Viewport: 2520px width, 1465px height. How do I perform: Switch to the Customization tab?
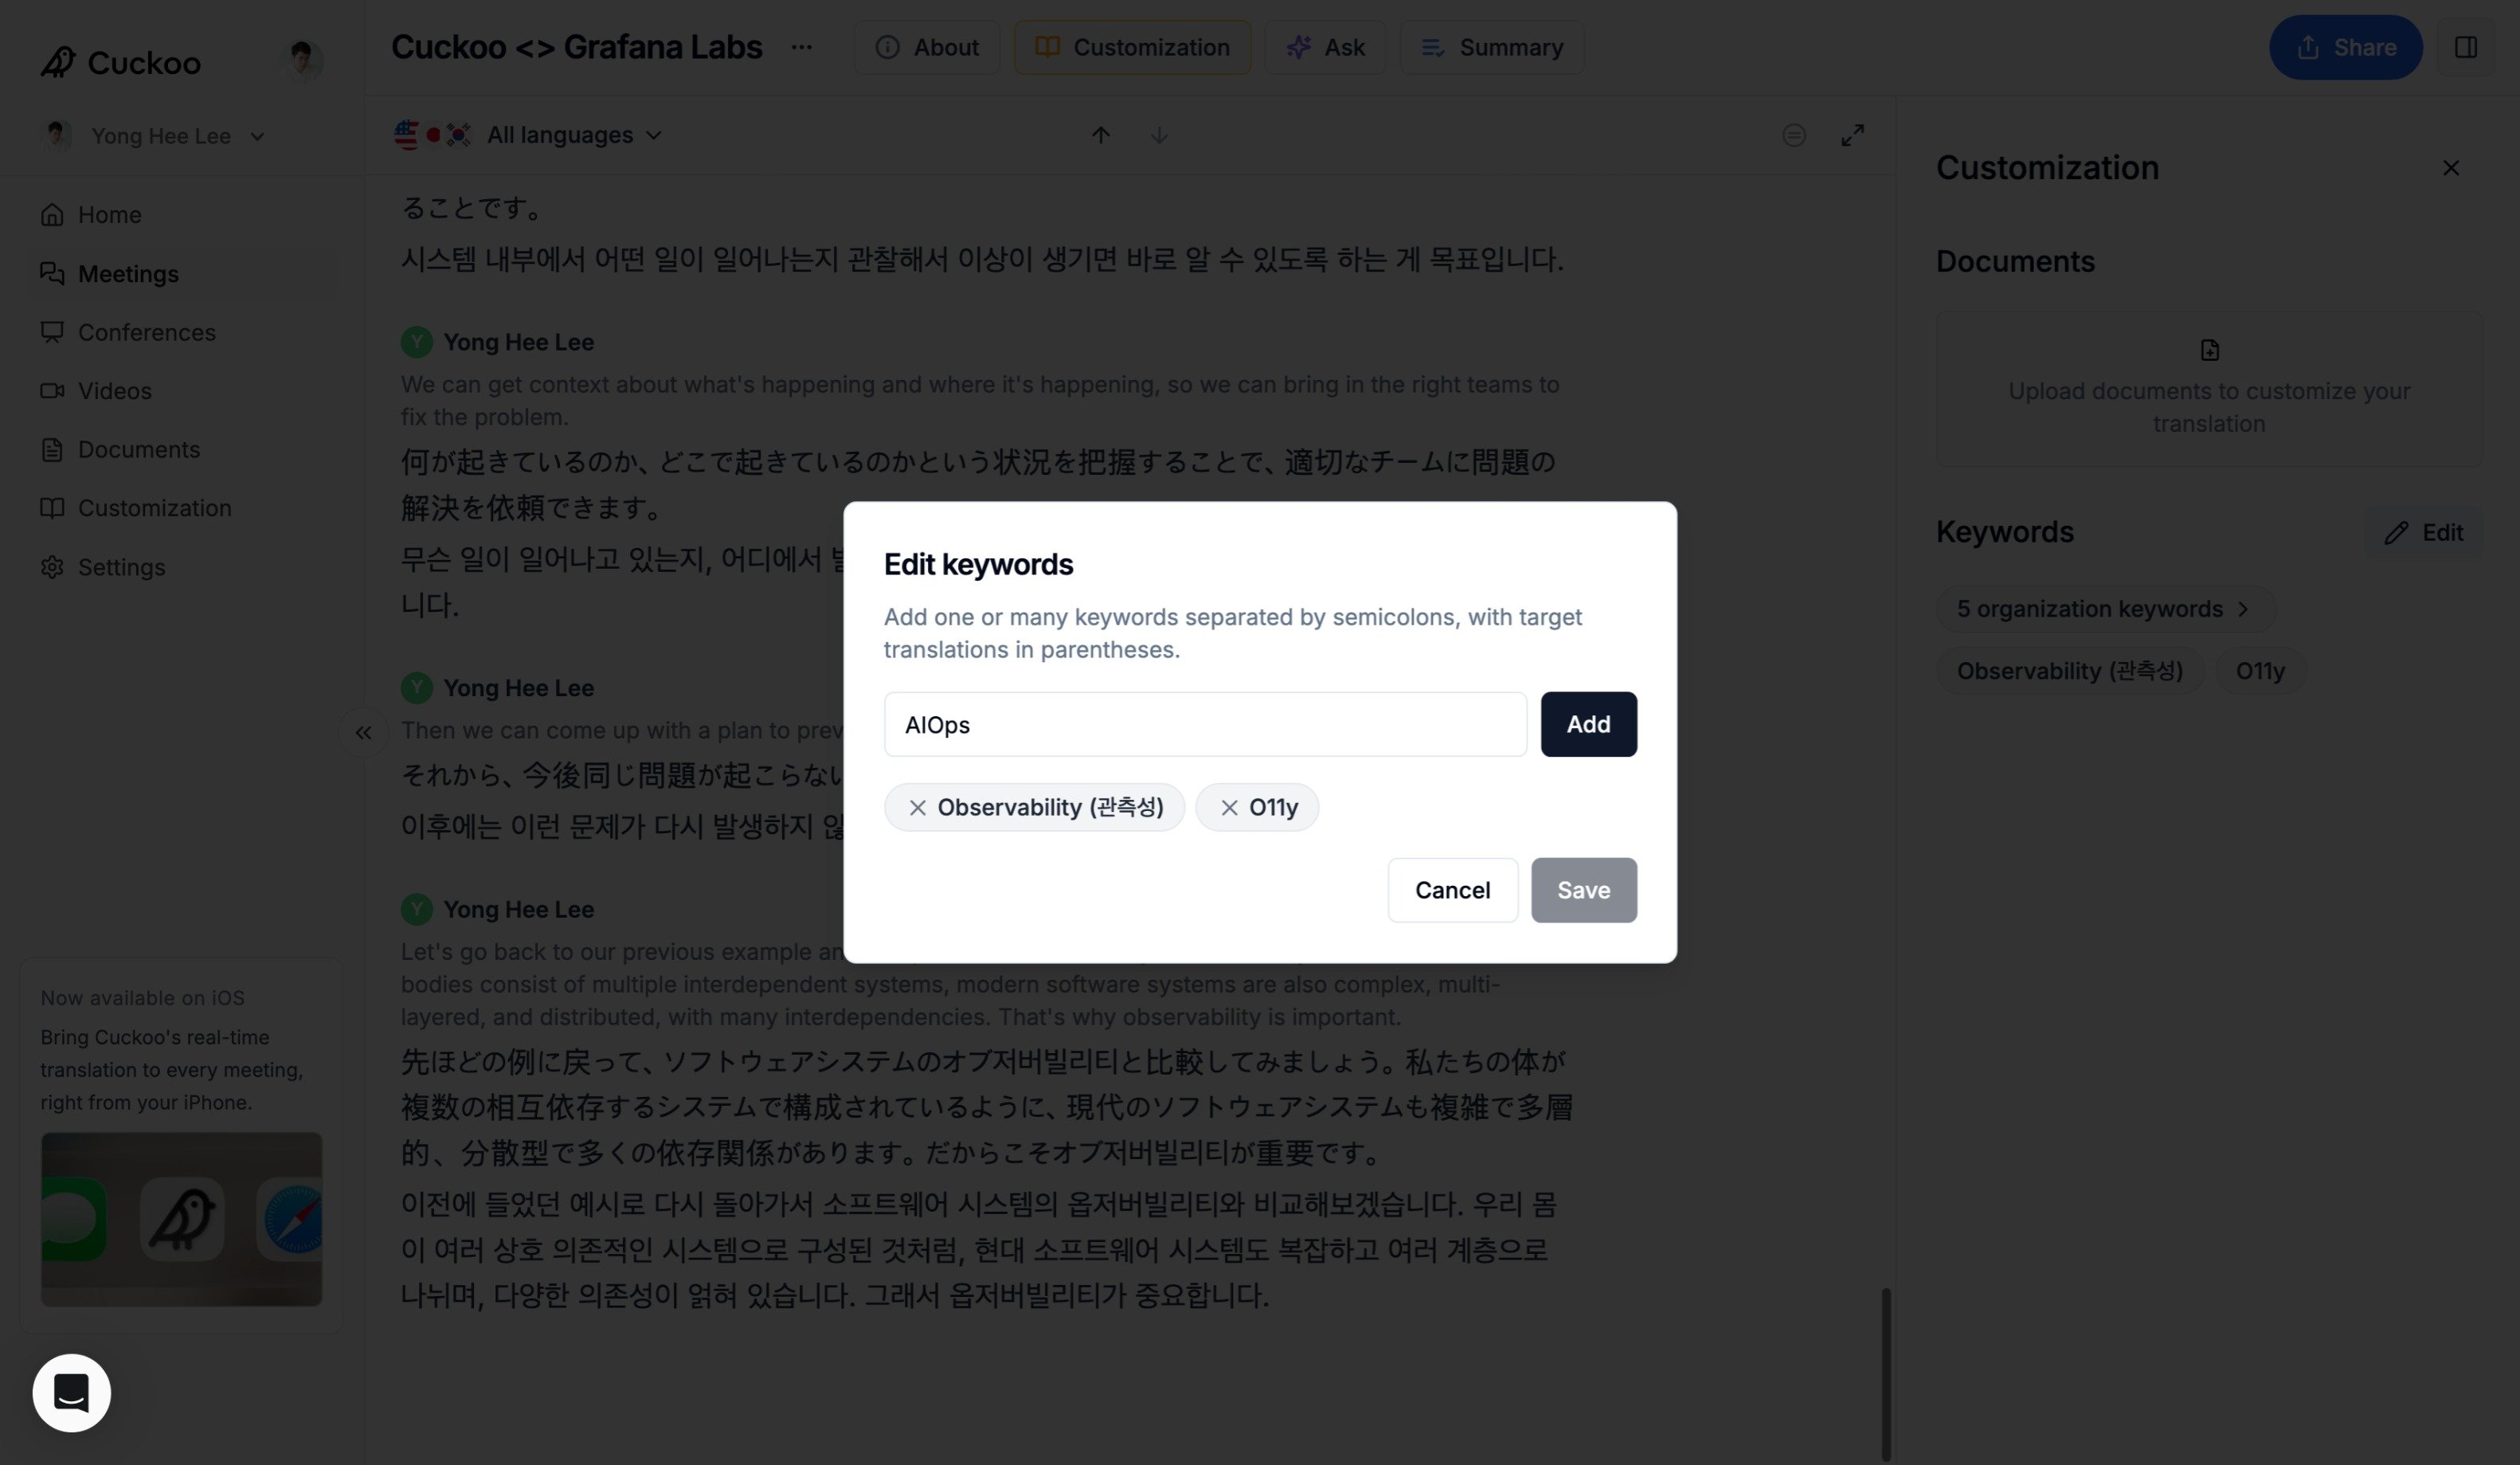(x=1132, y=47)
